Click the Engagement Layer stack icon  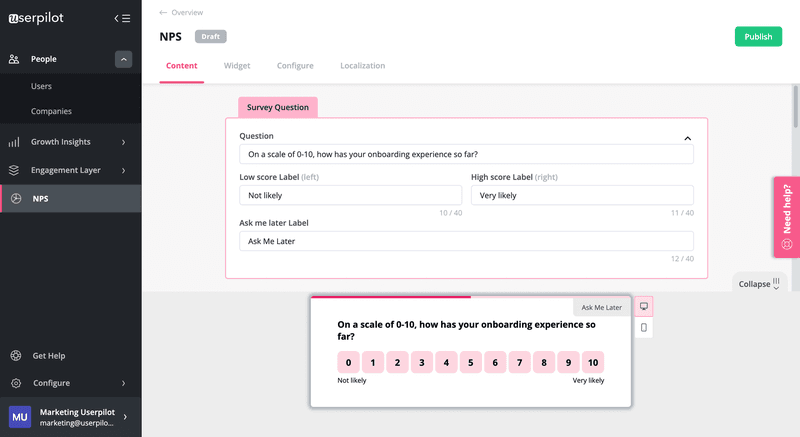tap(14, 170)
